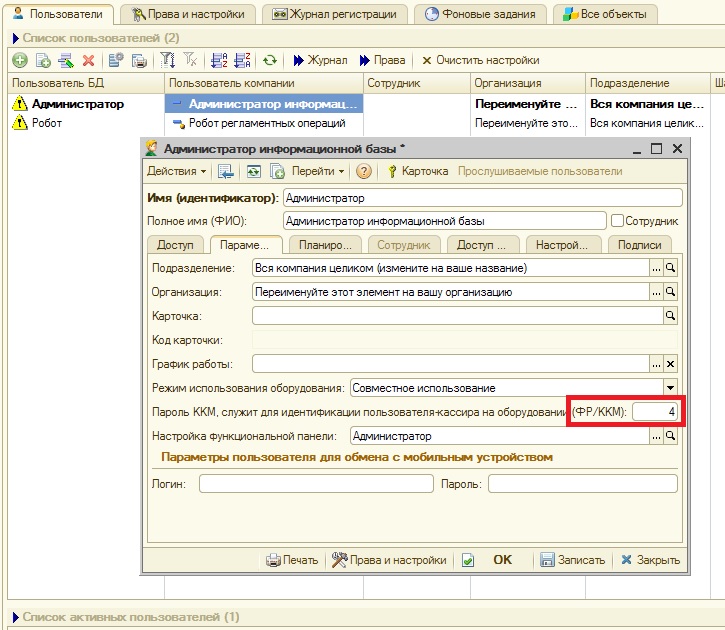The image size is (725, 630).
Task: Search Карточка with magnifier icon
Action: click(670, 316)
